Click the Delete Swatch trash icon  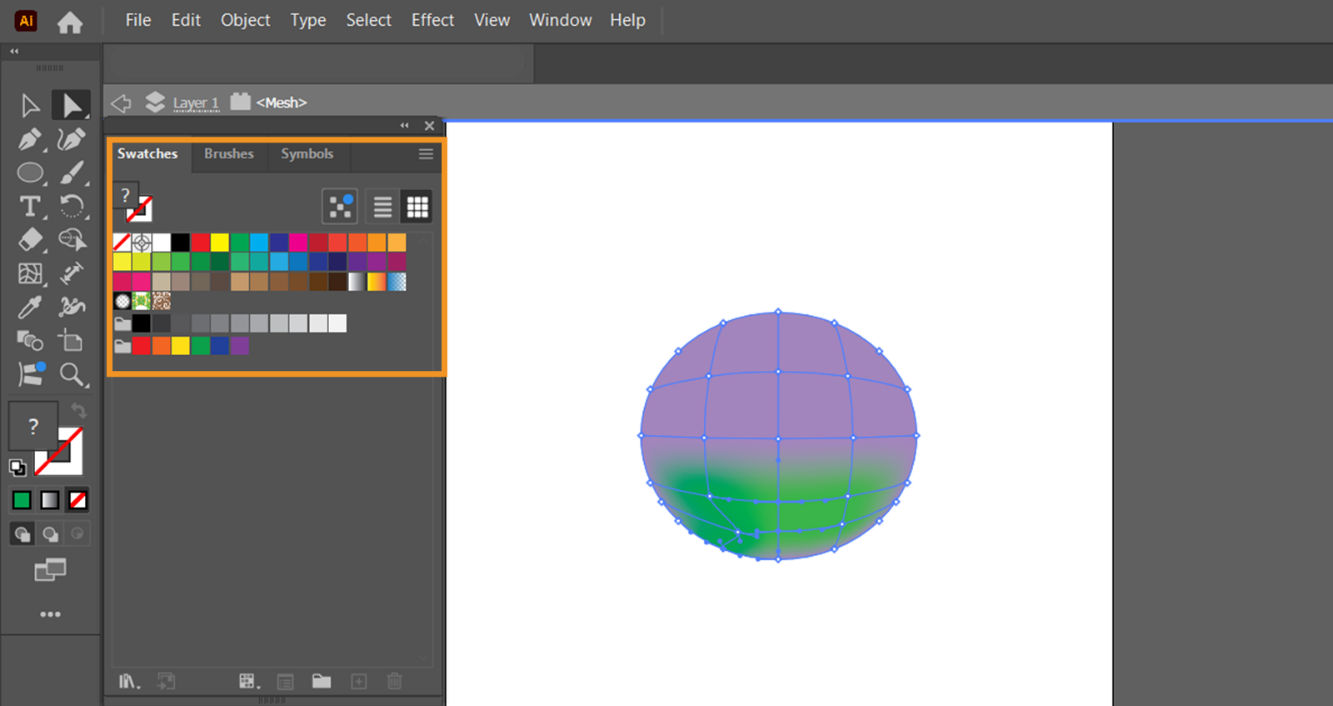[395, 681]
